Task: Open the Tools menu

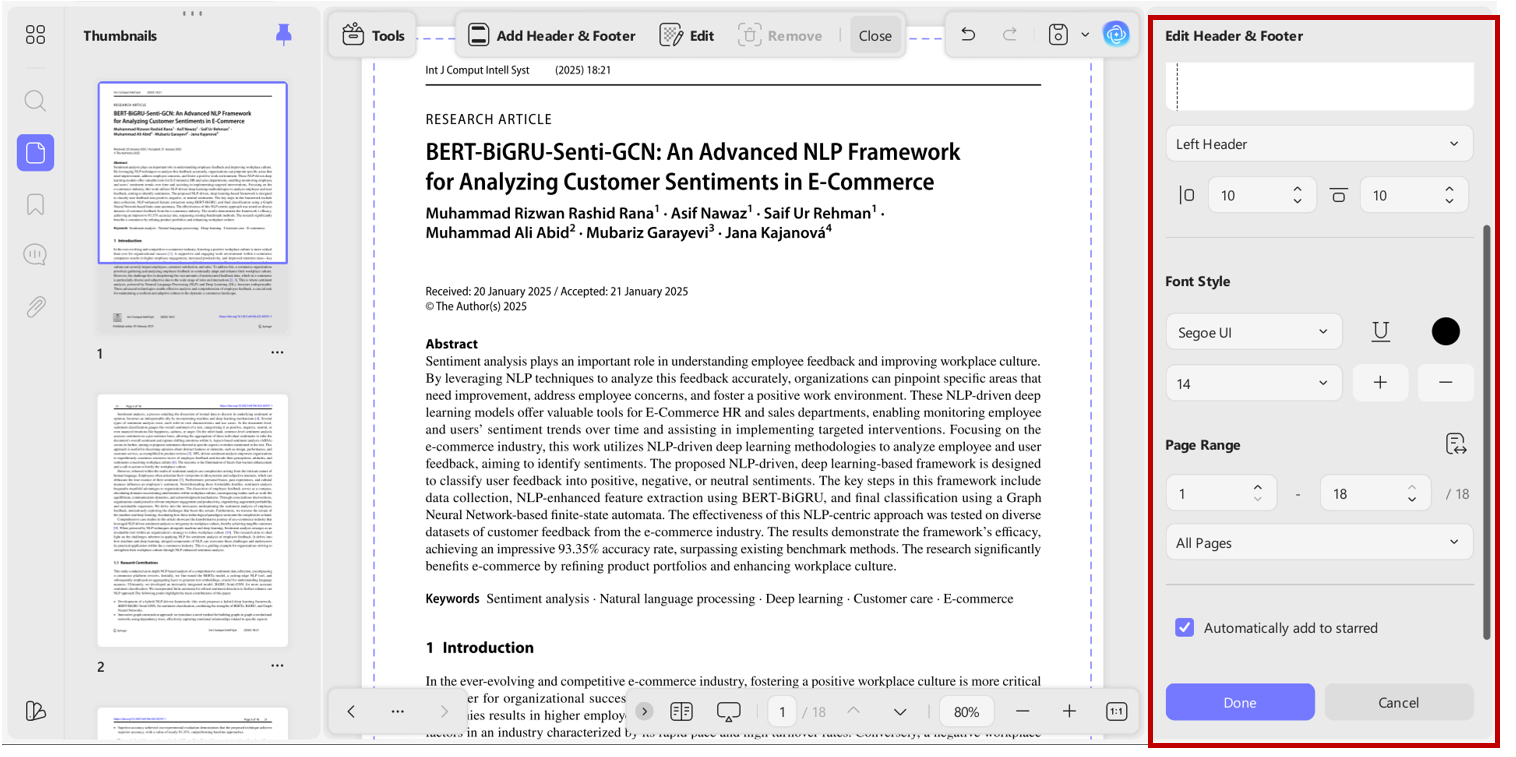Action: [x=373, y=36]
